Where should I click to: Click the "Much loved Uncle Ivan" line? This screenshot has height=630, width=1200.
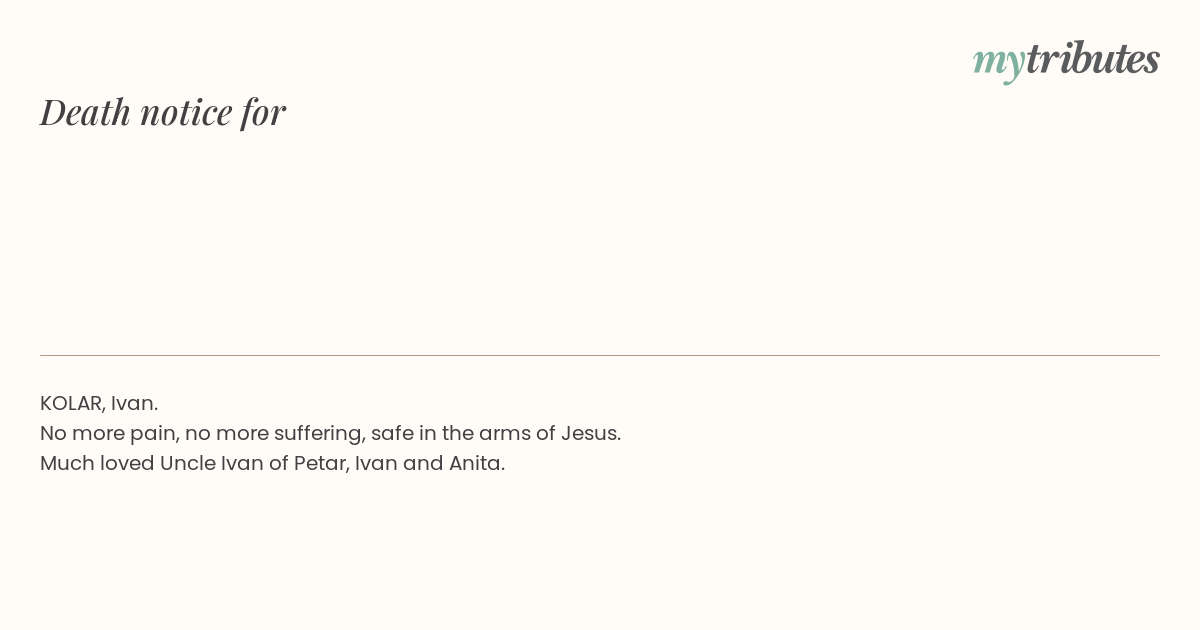272,463
